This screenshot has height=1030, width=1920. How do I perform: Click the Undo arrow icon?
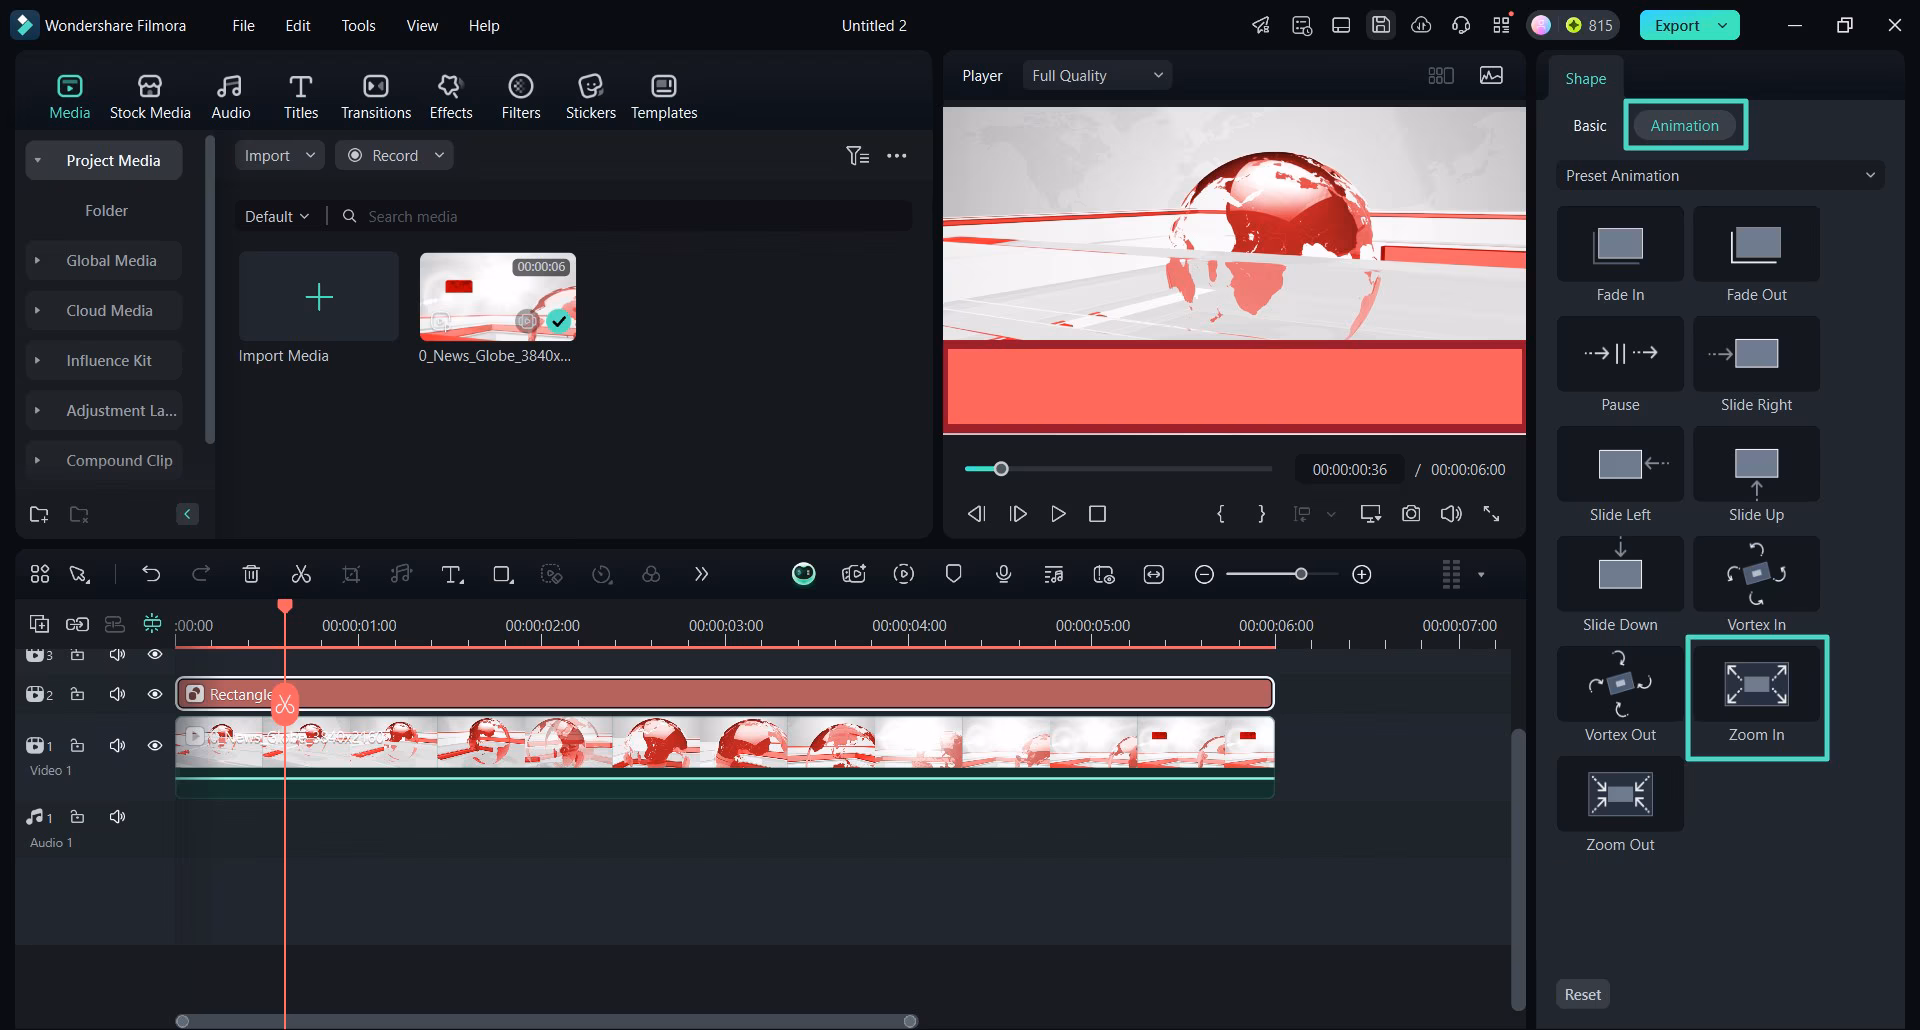coord(151,574)
